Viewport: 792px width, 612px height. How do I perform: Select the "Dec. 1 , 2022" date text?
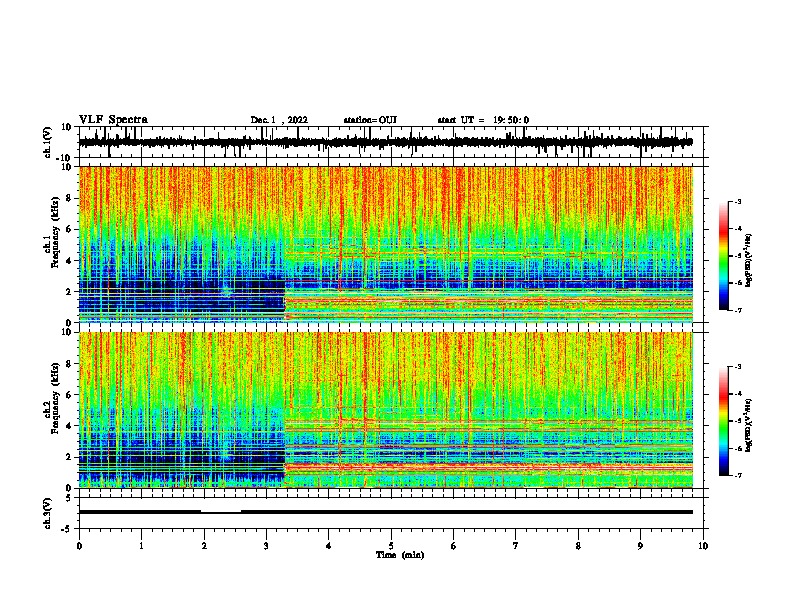[279, 120]
